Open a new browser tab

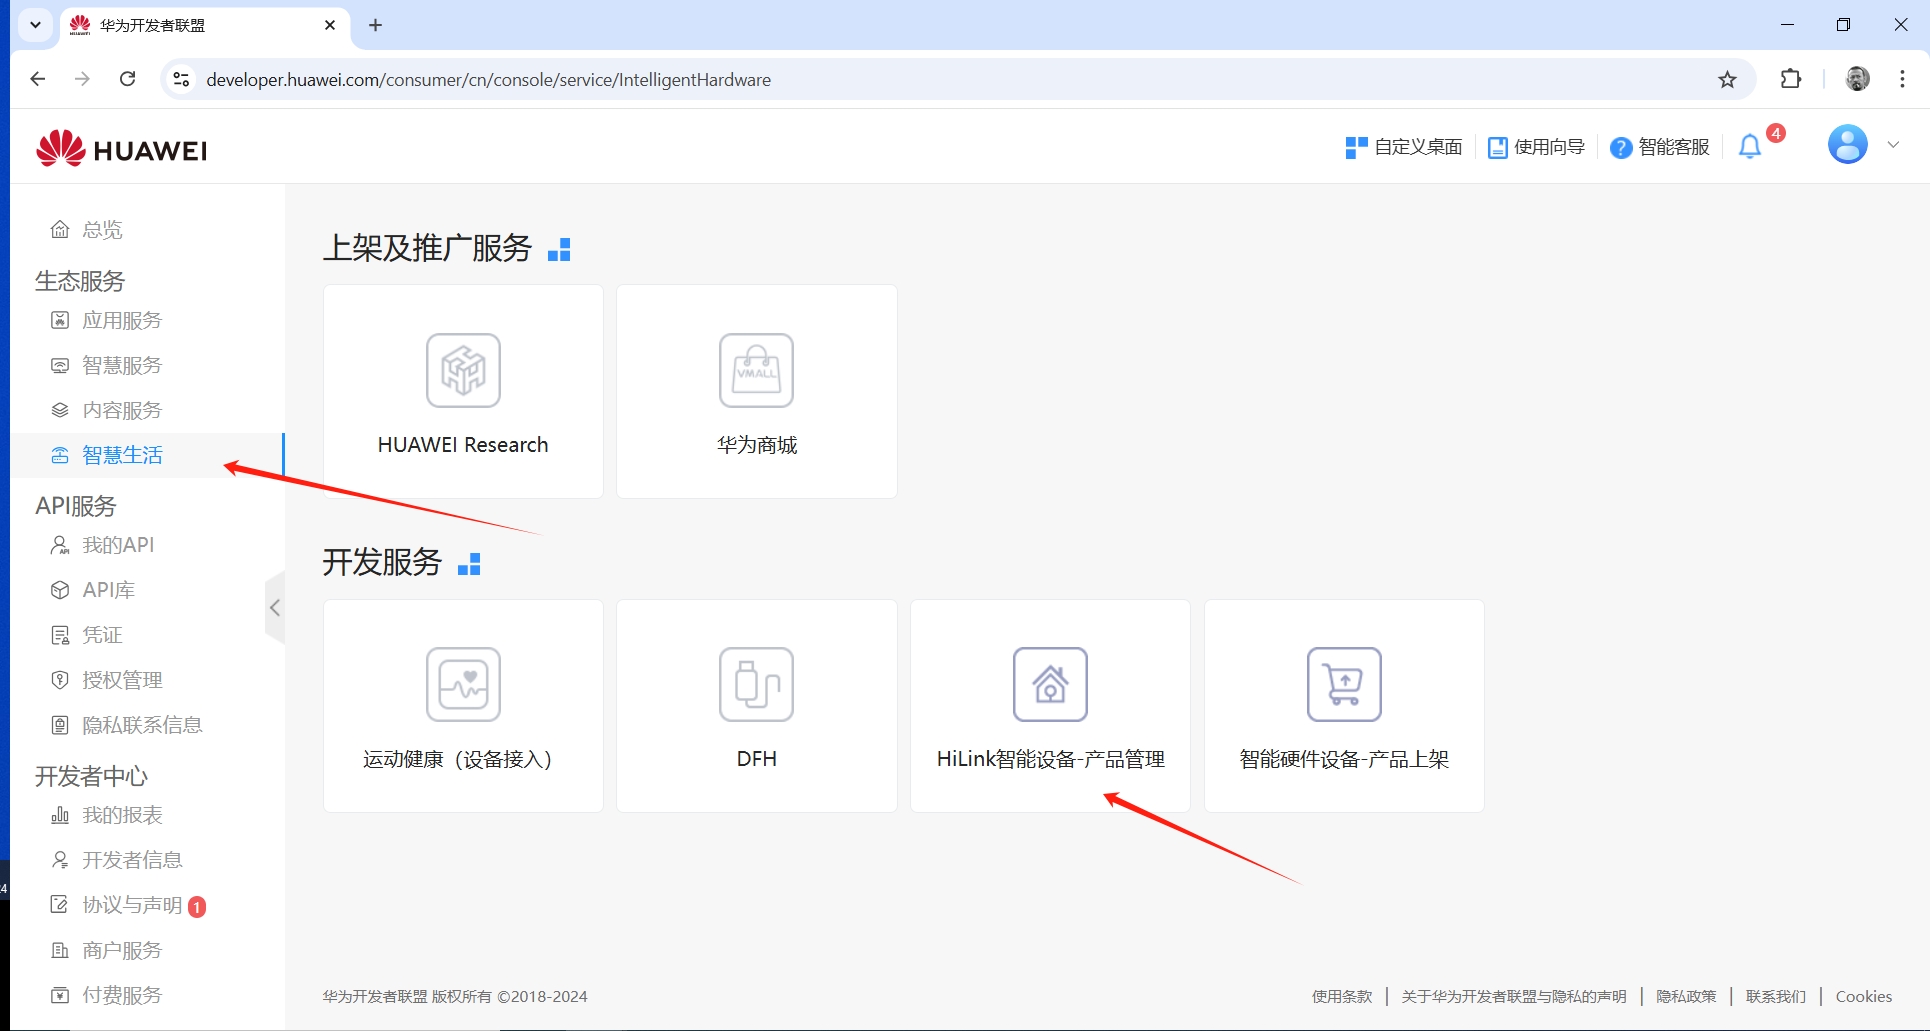375,25
